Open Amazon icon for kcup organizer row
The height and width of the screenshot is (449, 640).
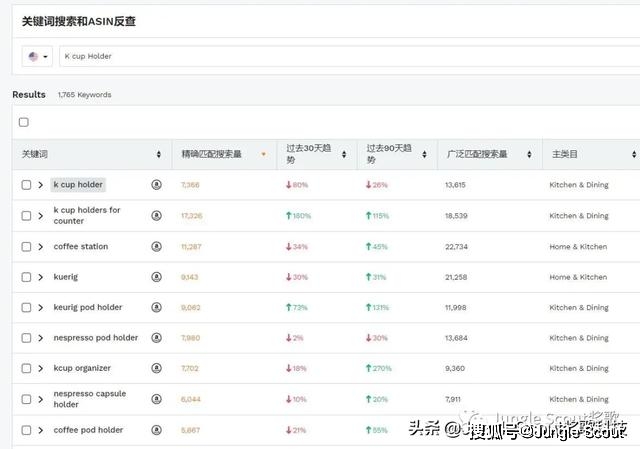[x=156, y=368]
